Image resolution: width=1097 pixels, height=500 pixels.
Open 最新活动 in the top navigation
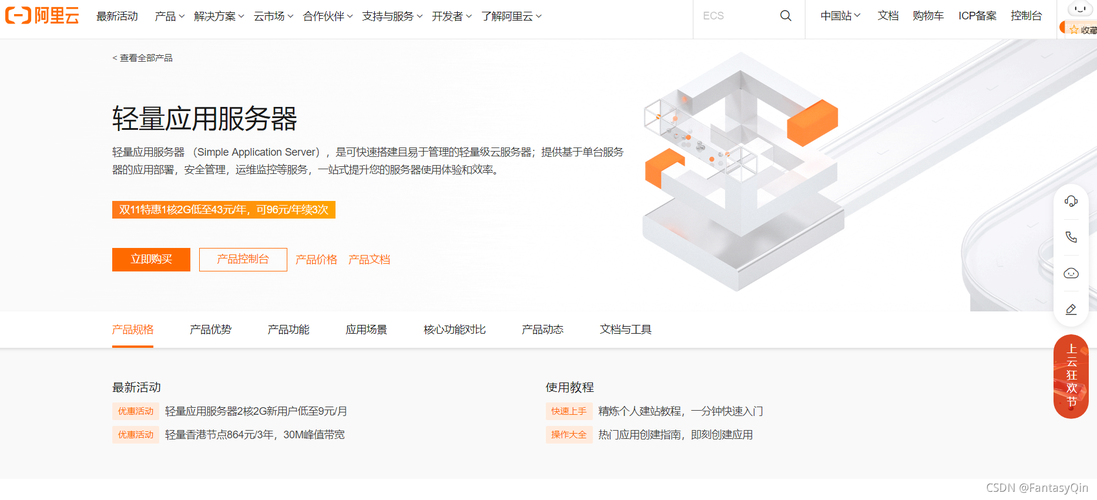pyautogui.click(x=117, y=16)
